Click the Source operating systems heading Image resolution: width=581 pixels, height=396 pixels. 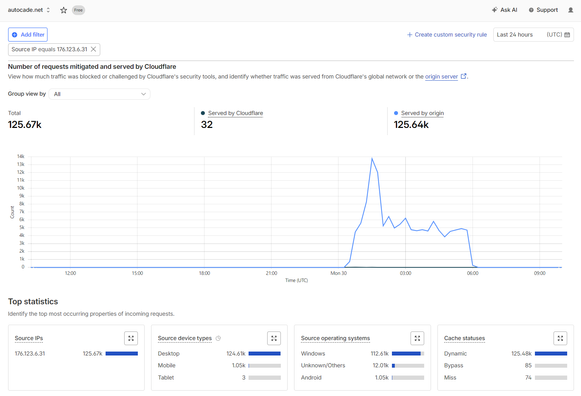pos(335,338)
